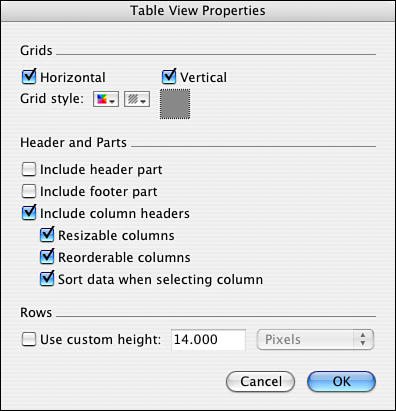Click the gray grid style preview swatch
Screen dimensions: 396x411
click(x=175, y=104)
